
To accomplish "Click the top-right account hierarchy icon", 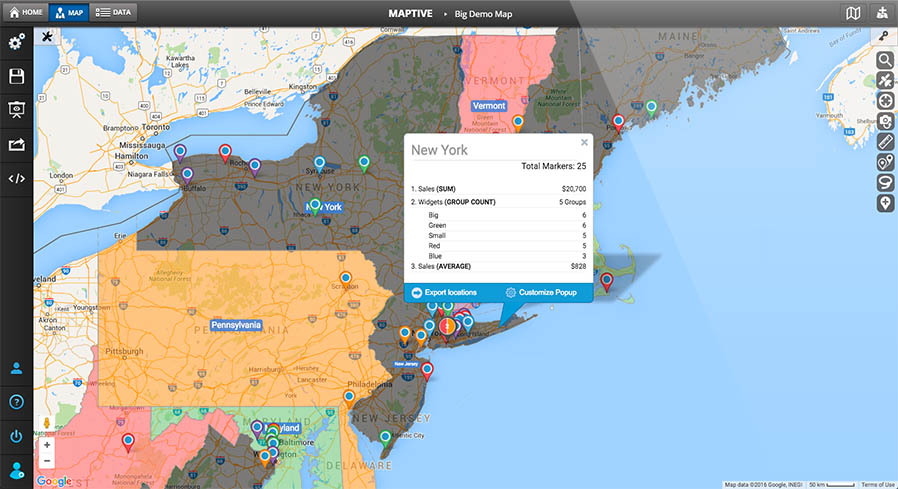I will 883,13.
